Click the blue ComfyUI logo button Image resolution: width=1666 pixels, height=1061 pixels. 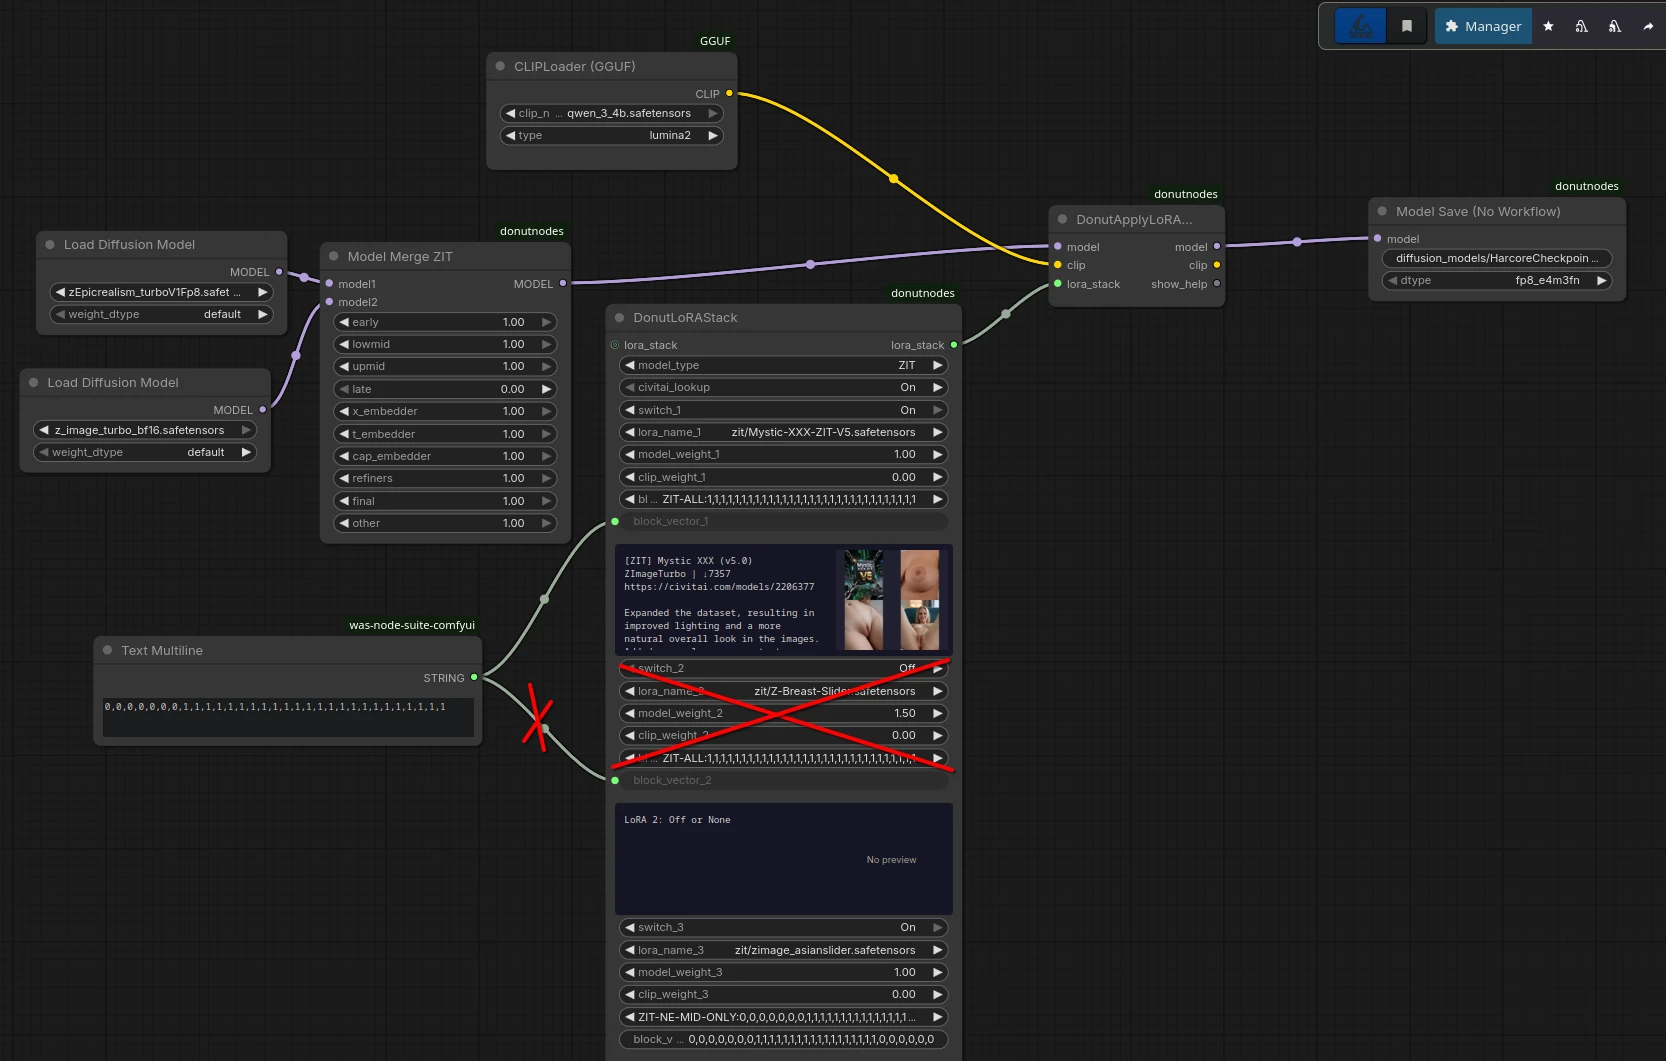pos(1360,26)
